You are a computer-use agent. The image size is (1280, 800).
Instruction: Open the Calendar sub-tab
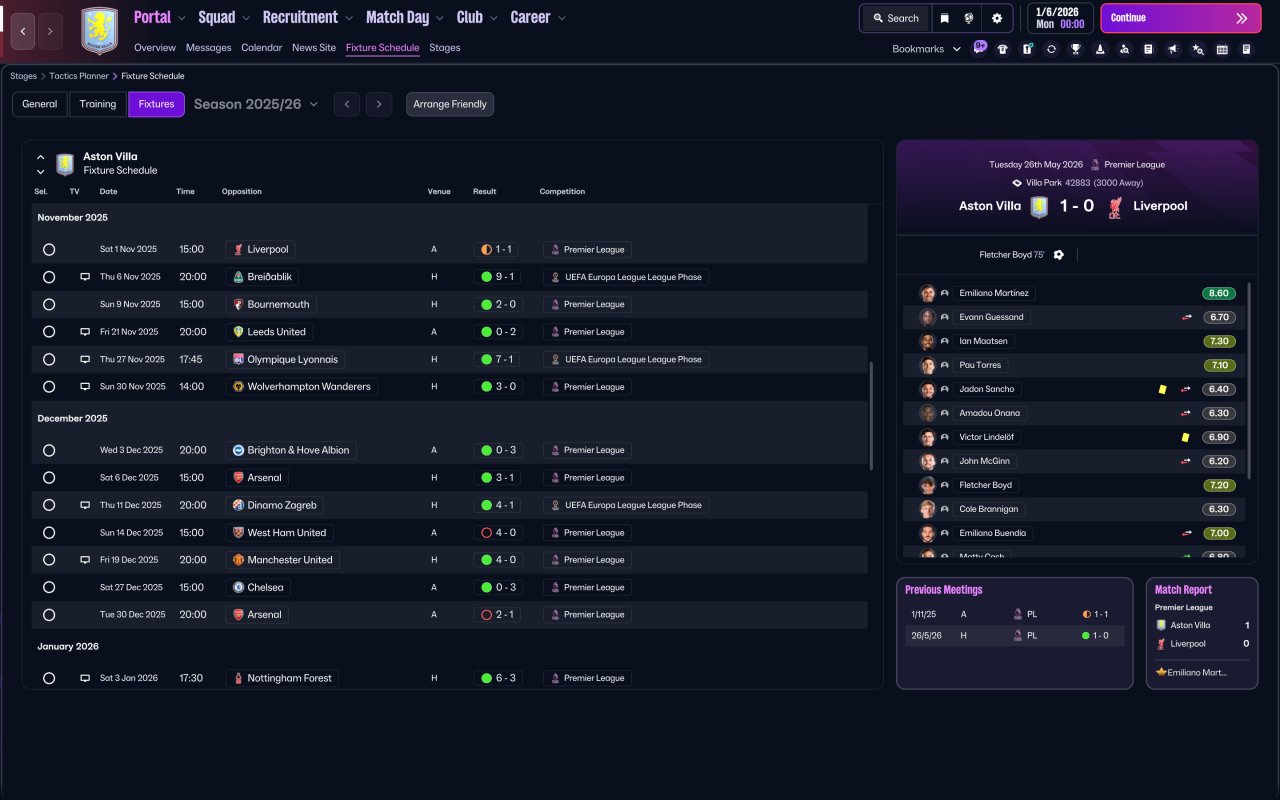pyautogui.click(x=262, y=48)
